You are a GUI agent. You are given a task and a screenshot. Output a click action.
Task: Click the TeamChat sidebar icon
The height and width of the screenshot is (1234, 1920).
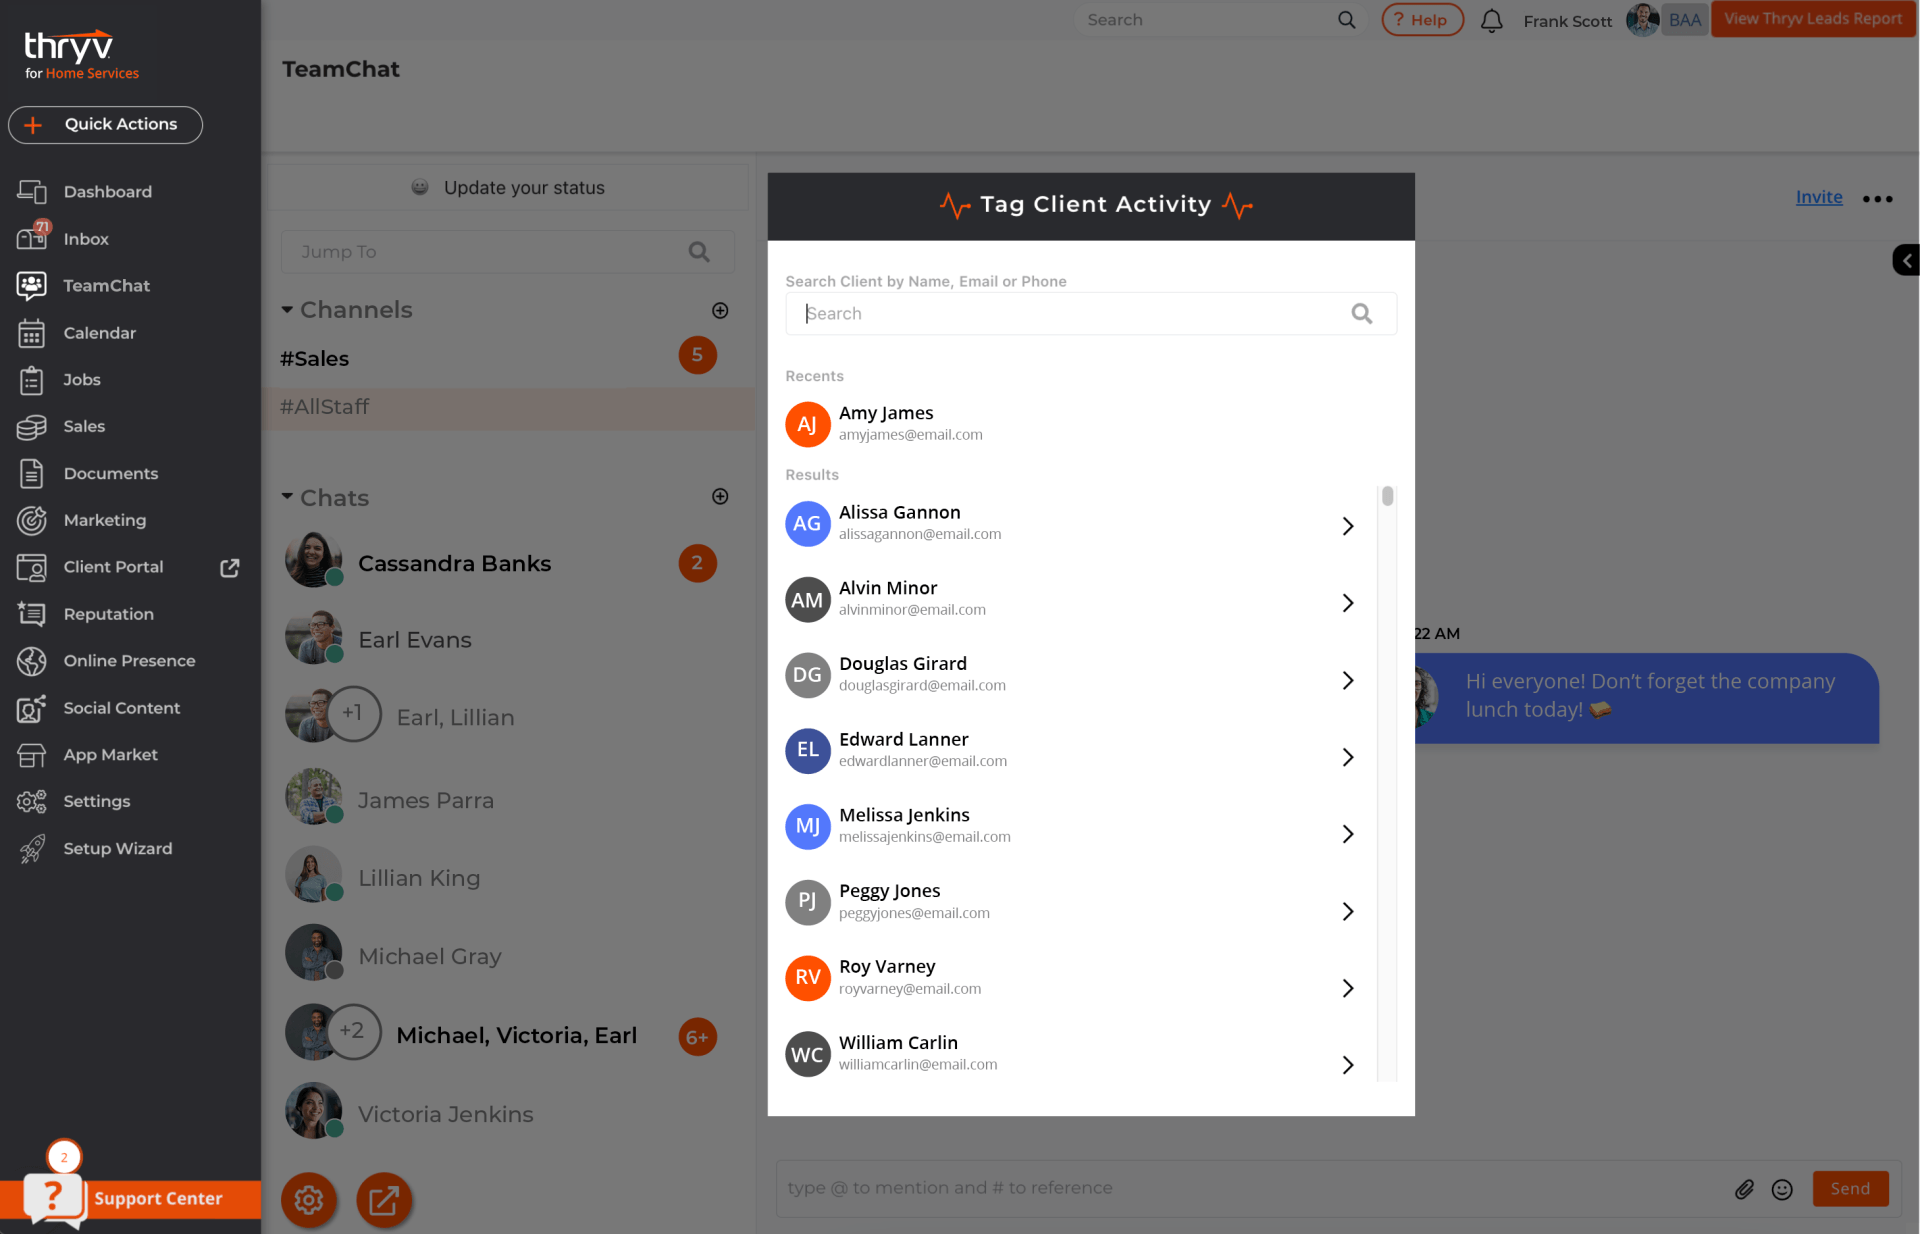pyautogui.click(x=32, y=286)
